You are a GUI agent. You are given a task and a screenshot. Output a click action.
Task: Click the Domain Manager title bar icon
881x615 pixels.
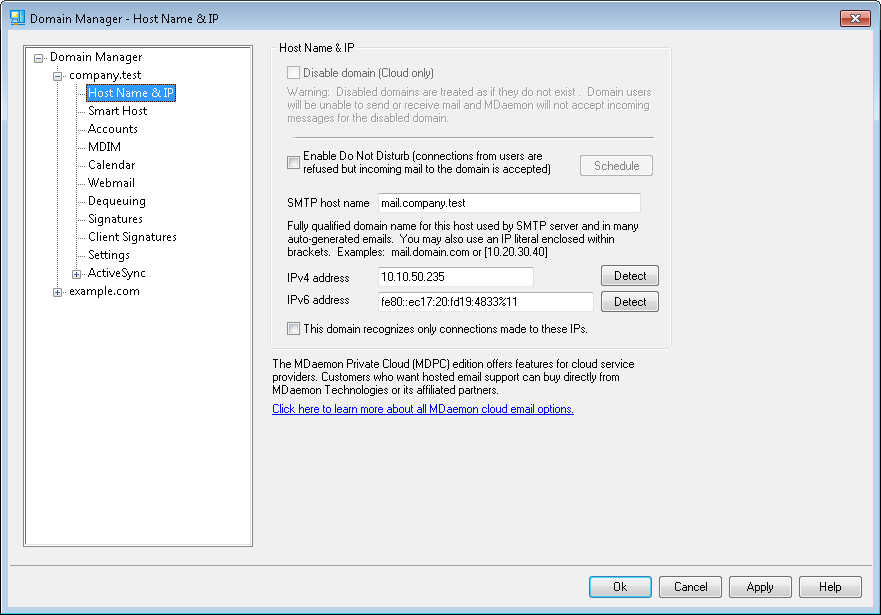17,18
